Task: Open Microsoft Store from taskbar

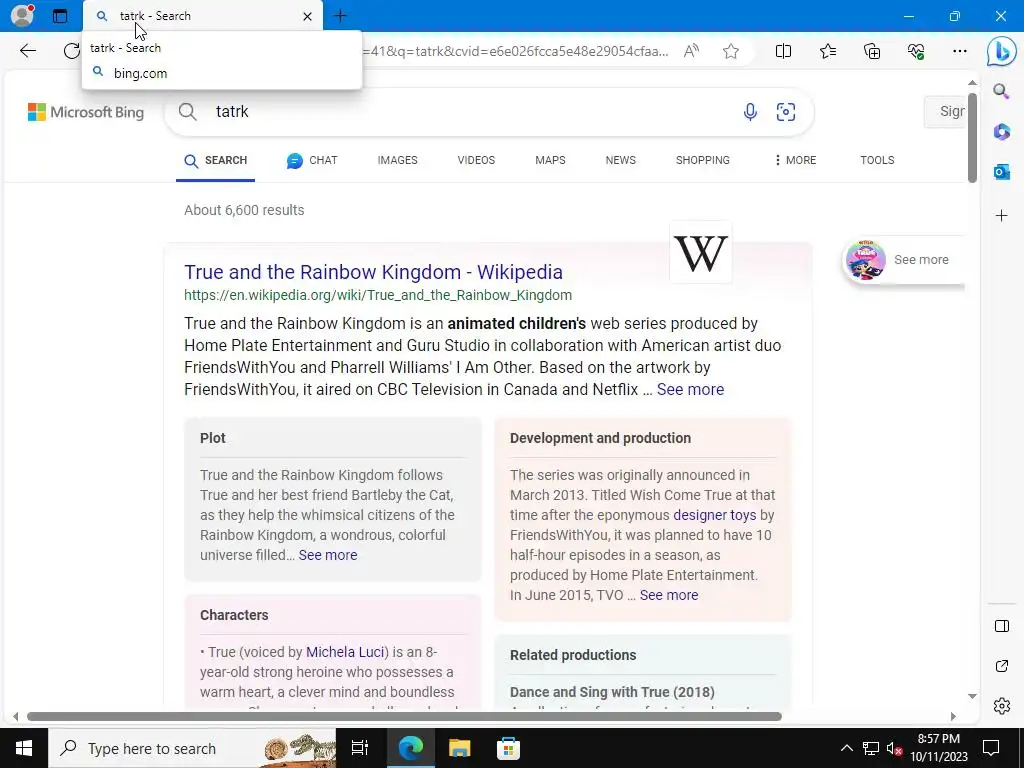Action: (508, 748)
